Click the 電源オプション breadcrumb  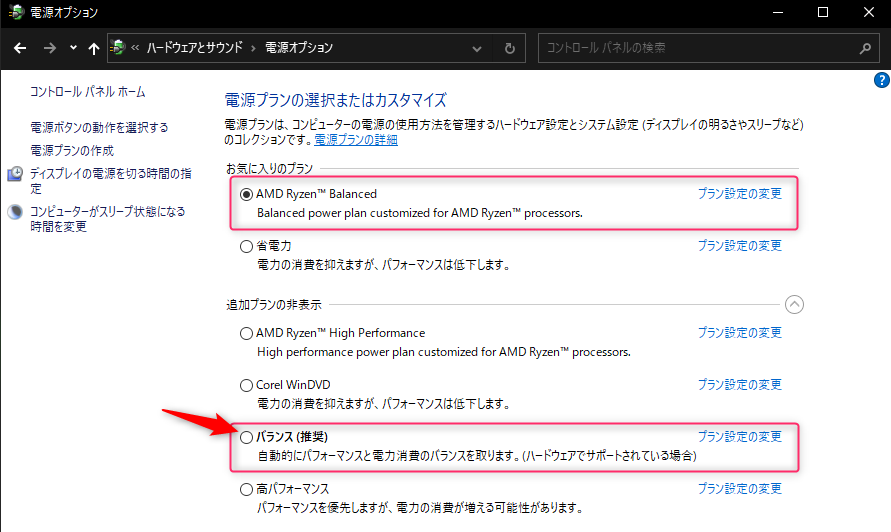point(299,48)
